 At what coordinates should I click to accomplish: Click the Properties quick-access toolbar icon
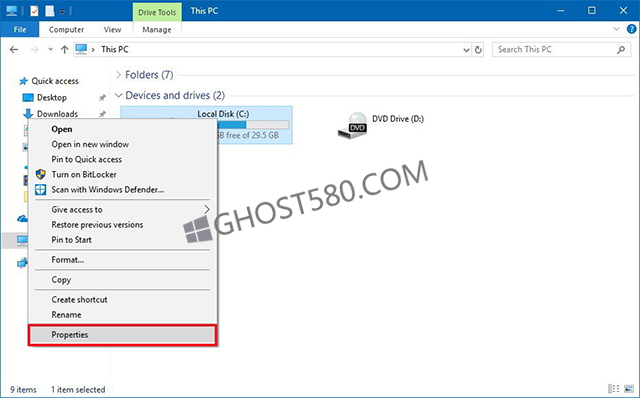pyautogui.click(x=34, y=11)
